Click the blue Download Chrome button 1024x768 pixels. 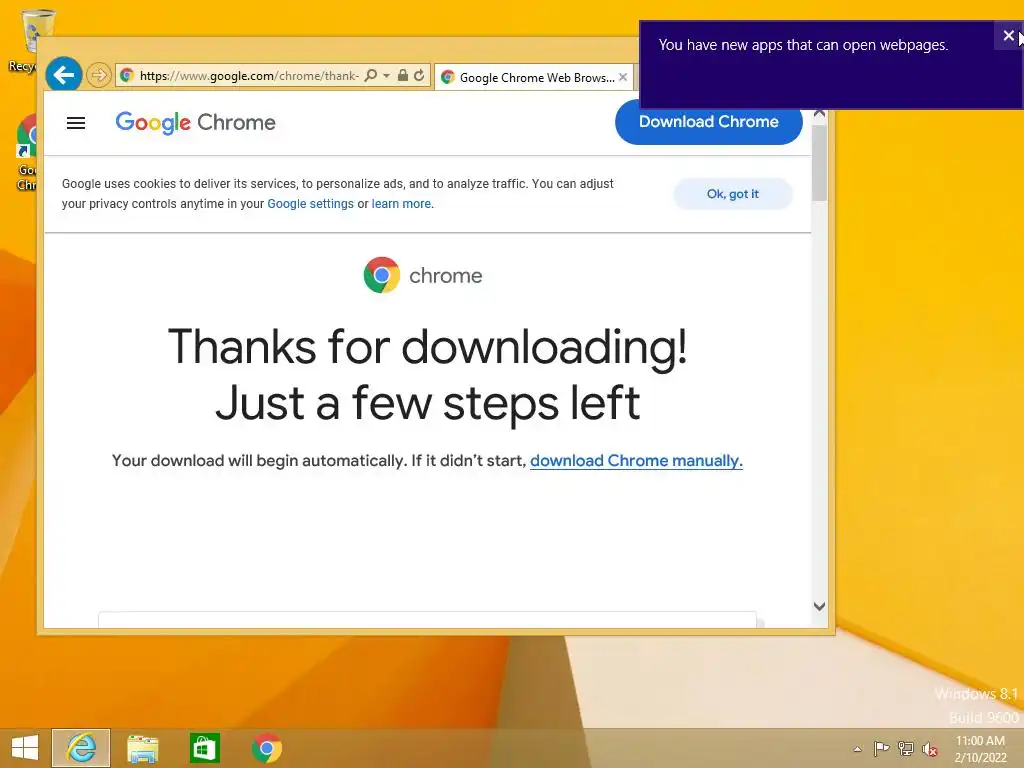tap(709, 121)
